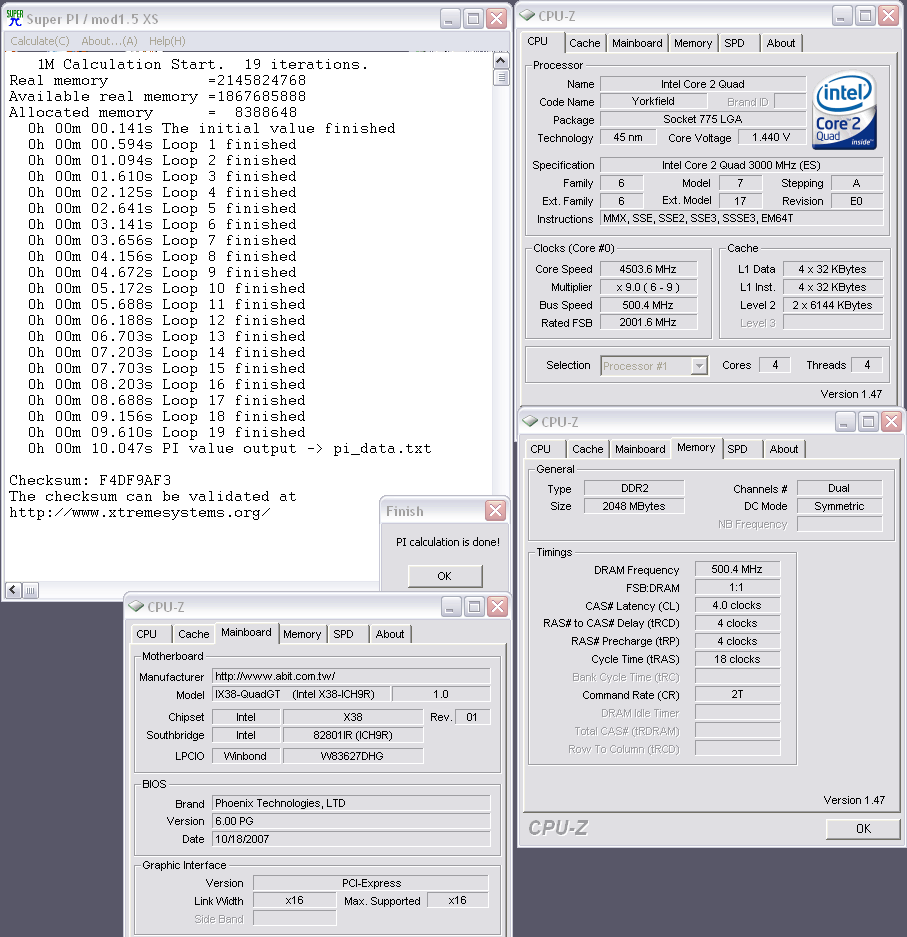Click the Super PI vertical scrollbar thumb

click(501, 77)
